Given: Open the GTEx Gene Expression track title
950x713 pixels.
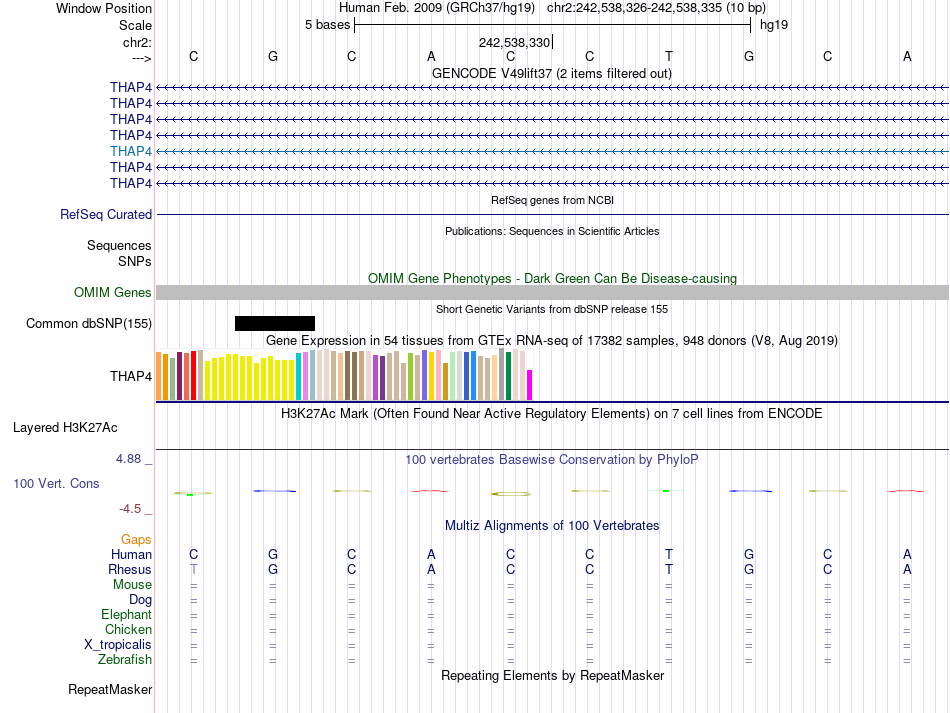Looking at the screenshot, I should tap(552, 340).
